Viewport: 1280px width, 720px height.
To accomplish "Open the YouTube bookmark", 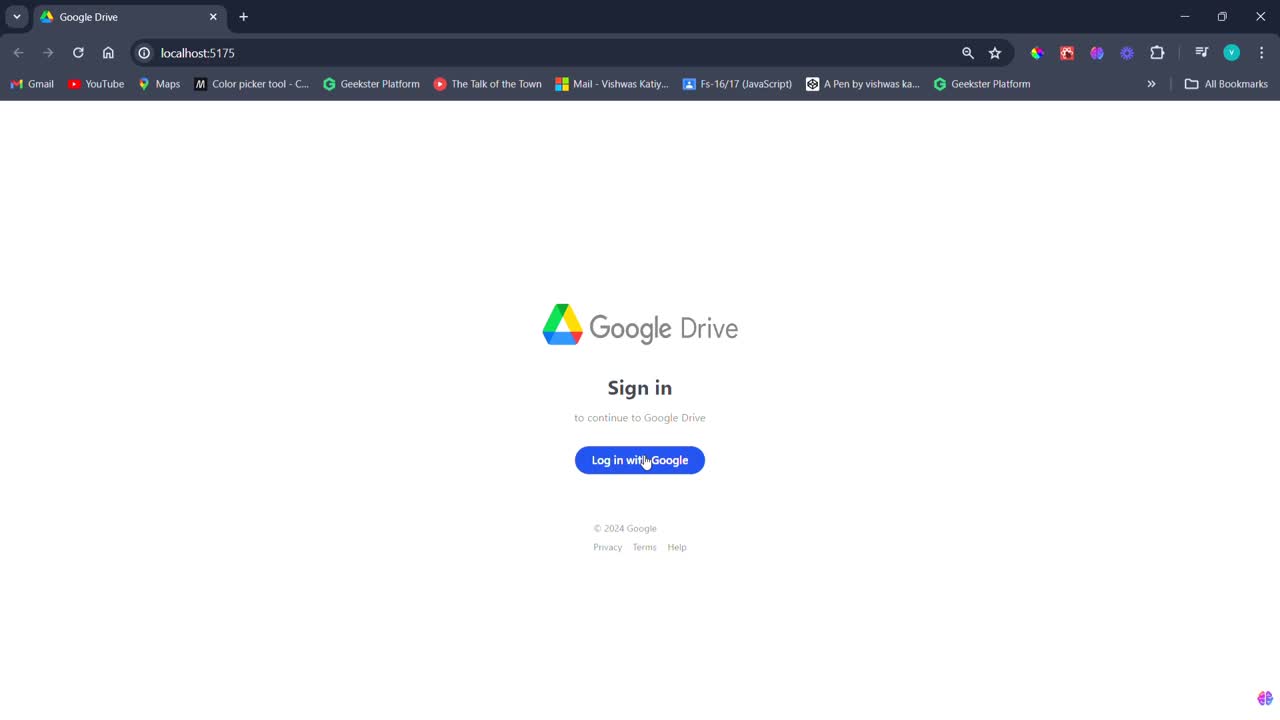I will pos(96,84).
